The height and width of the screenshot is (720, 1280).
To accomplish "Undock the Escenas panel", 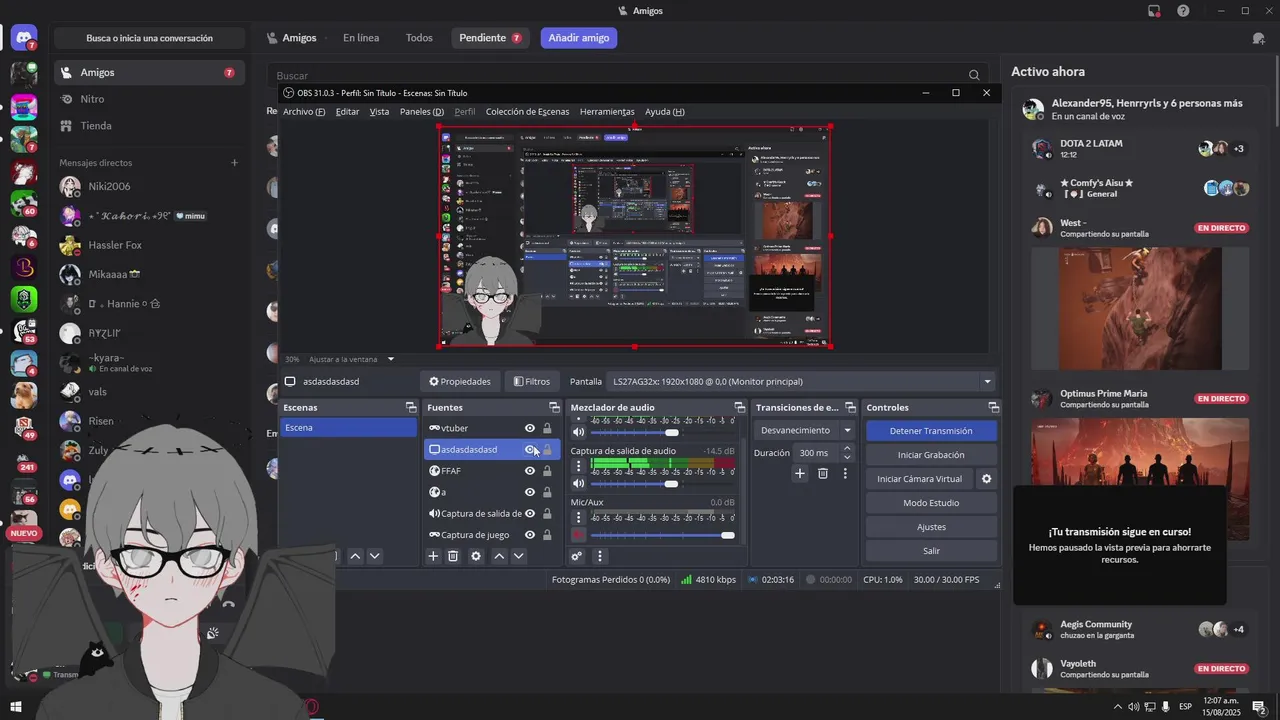I will (x=411, y=407).
